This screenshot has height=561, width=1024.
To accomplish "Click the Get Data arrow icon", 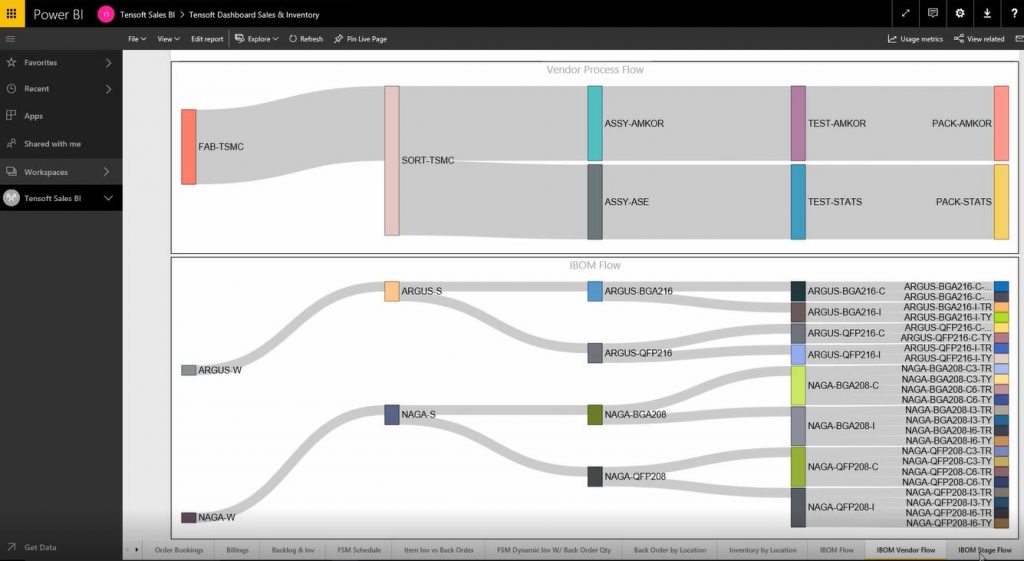I will click(11, 547).
